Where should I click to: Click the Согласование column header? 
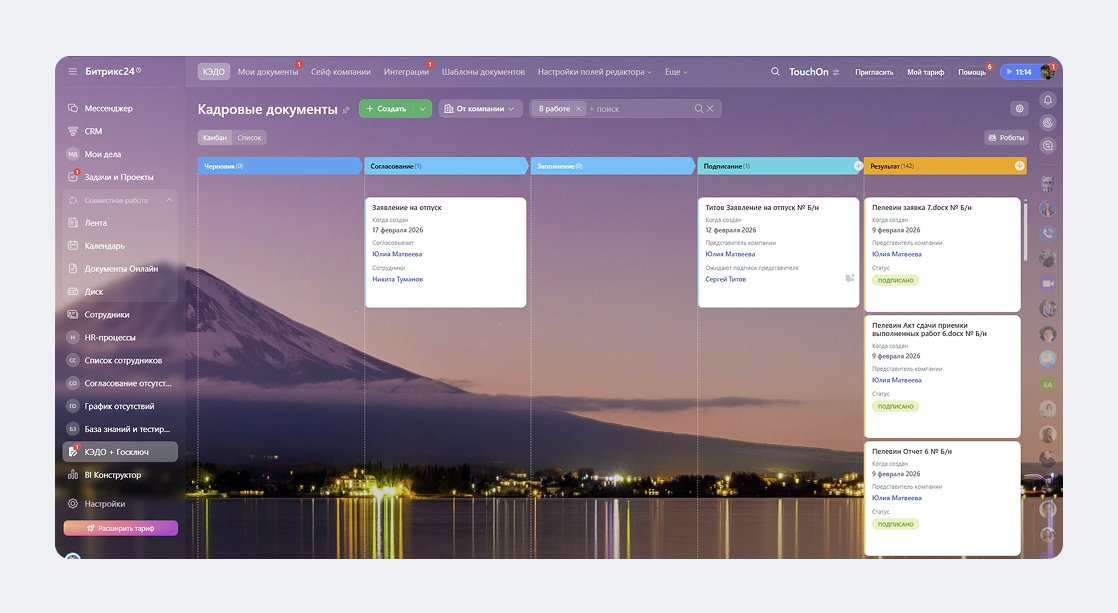445,166
